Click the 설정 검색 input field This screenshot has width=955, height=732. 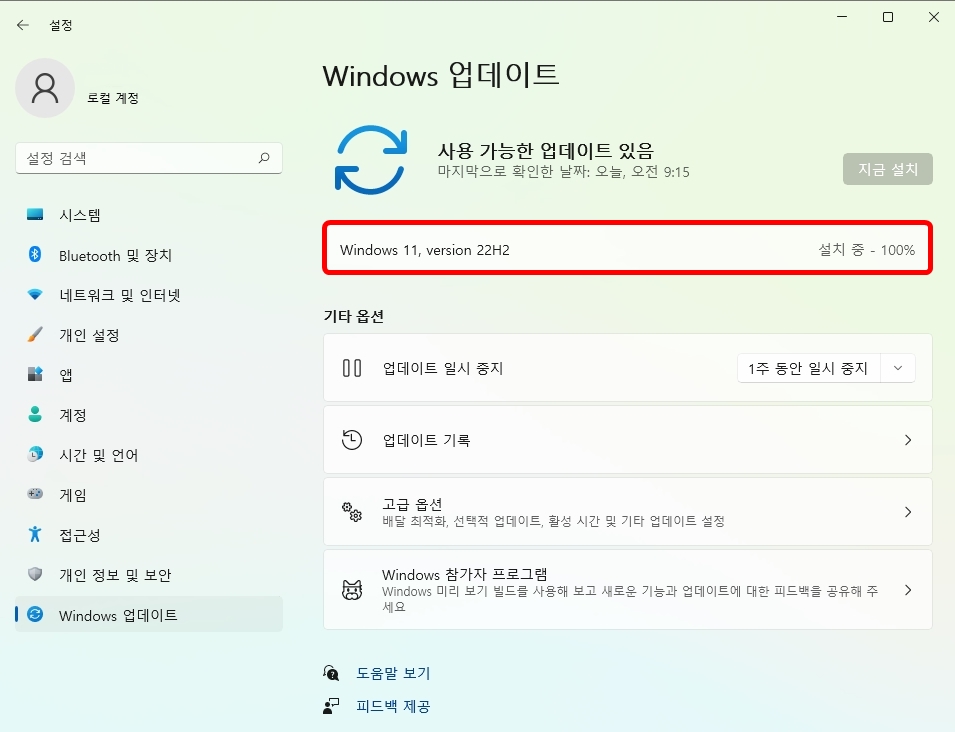[x=149, y=158]
